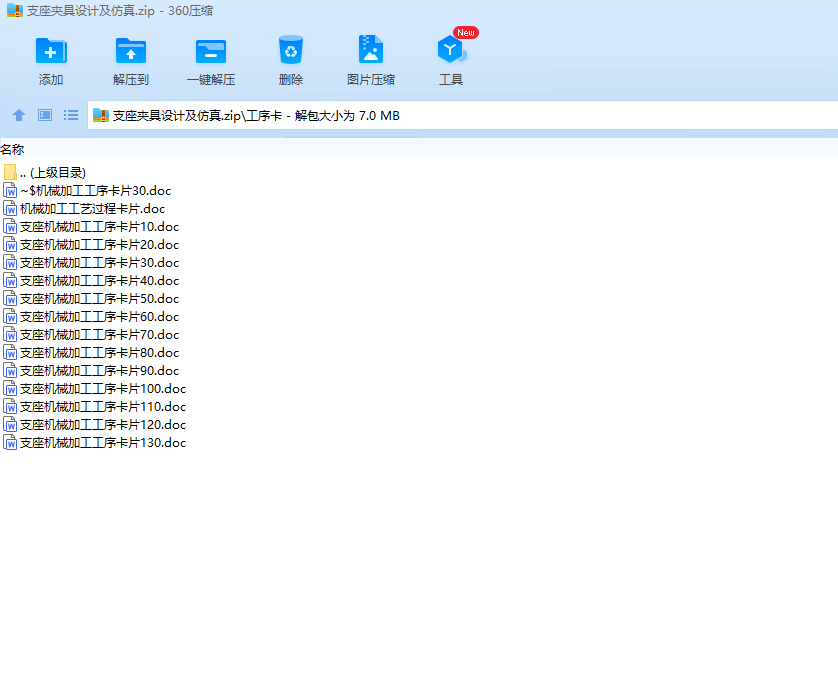This screenshot has height=687, width=838.
Task: Click the Word icon of 支座机械加工工序卡片100.doc
Action: 10,389
